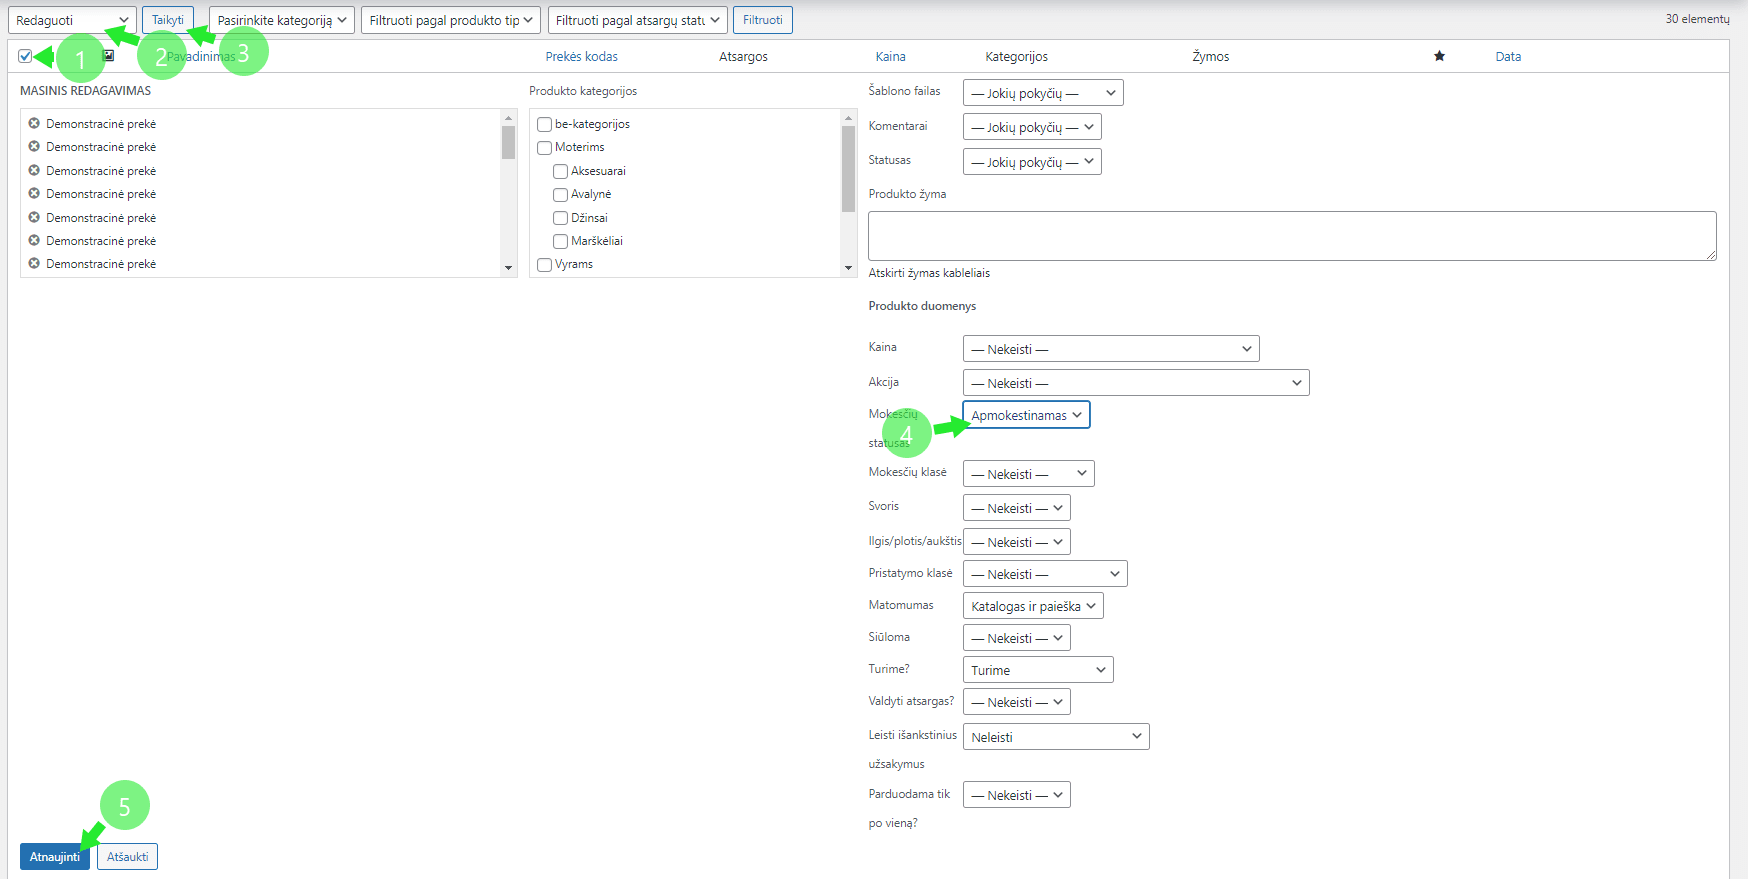Expand the Redaguoti bulk actions dropdown
The height and width of the screenshot is (879, 1748).
click(x=72, y=20)
